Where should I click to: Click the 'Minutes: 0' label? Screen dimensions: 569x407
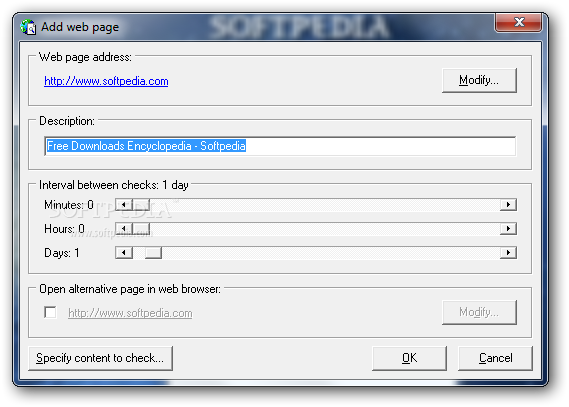pos(69,205)
